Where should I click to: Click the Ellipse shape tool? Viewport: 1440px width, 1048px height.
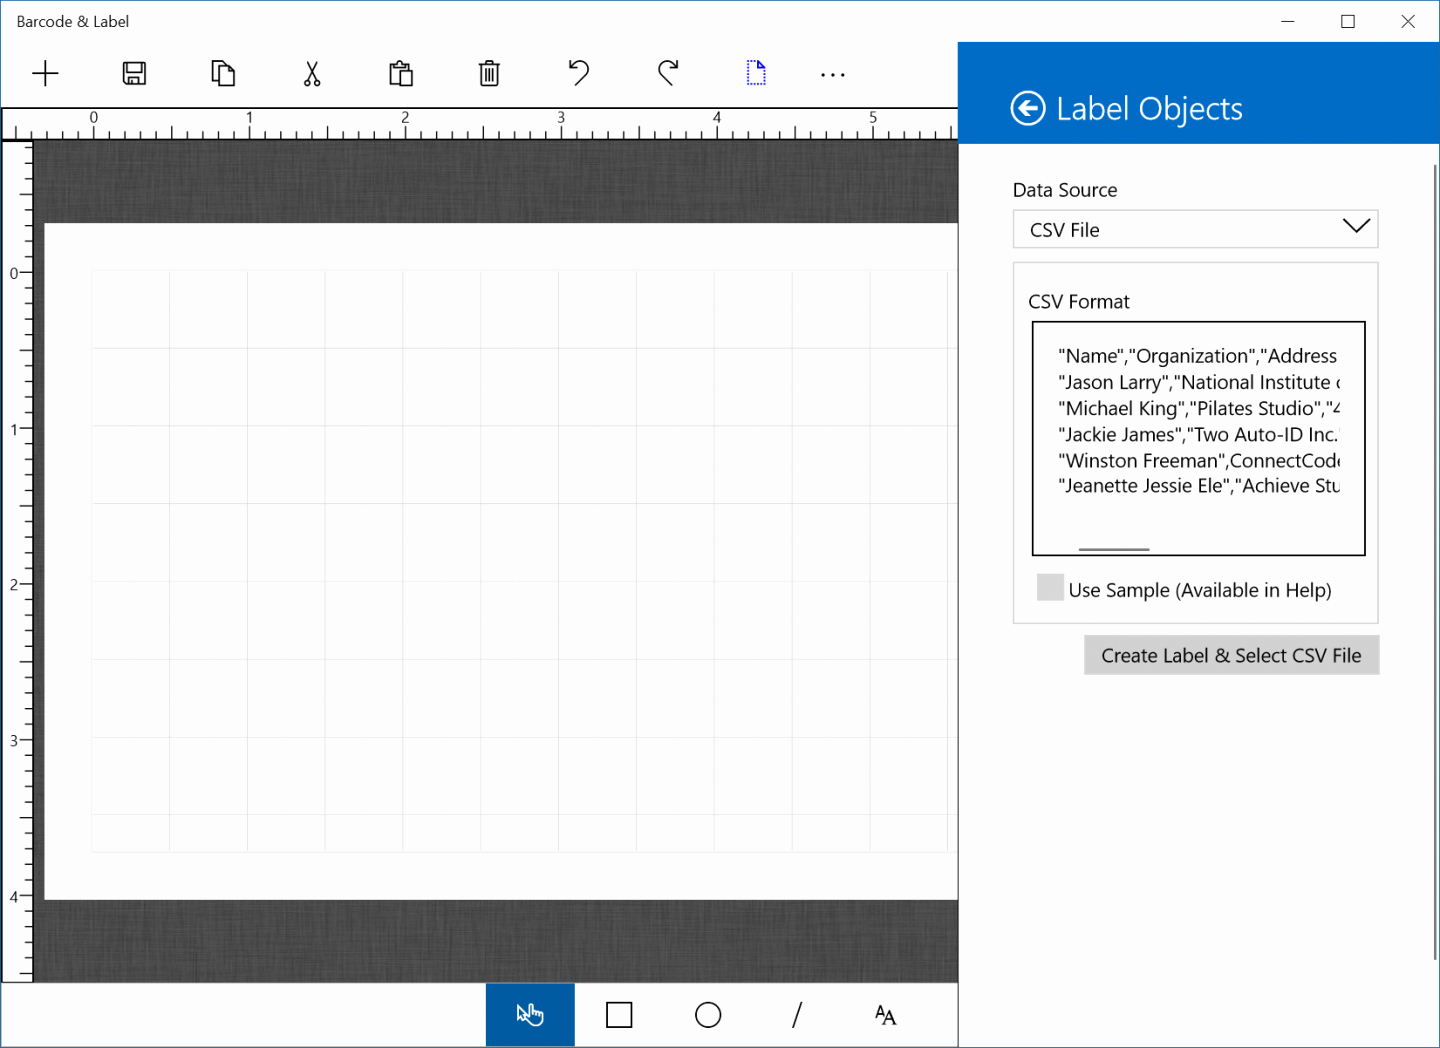pyautogui.click(x=707, y=1014)
